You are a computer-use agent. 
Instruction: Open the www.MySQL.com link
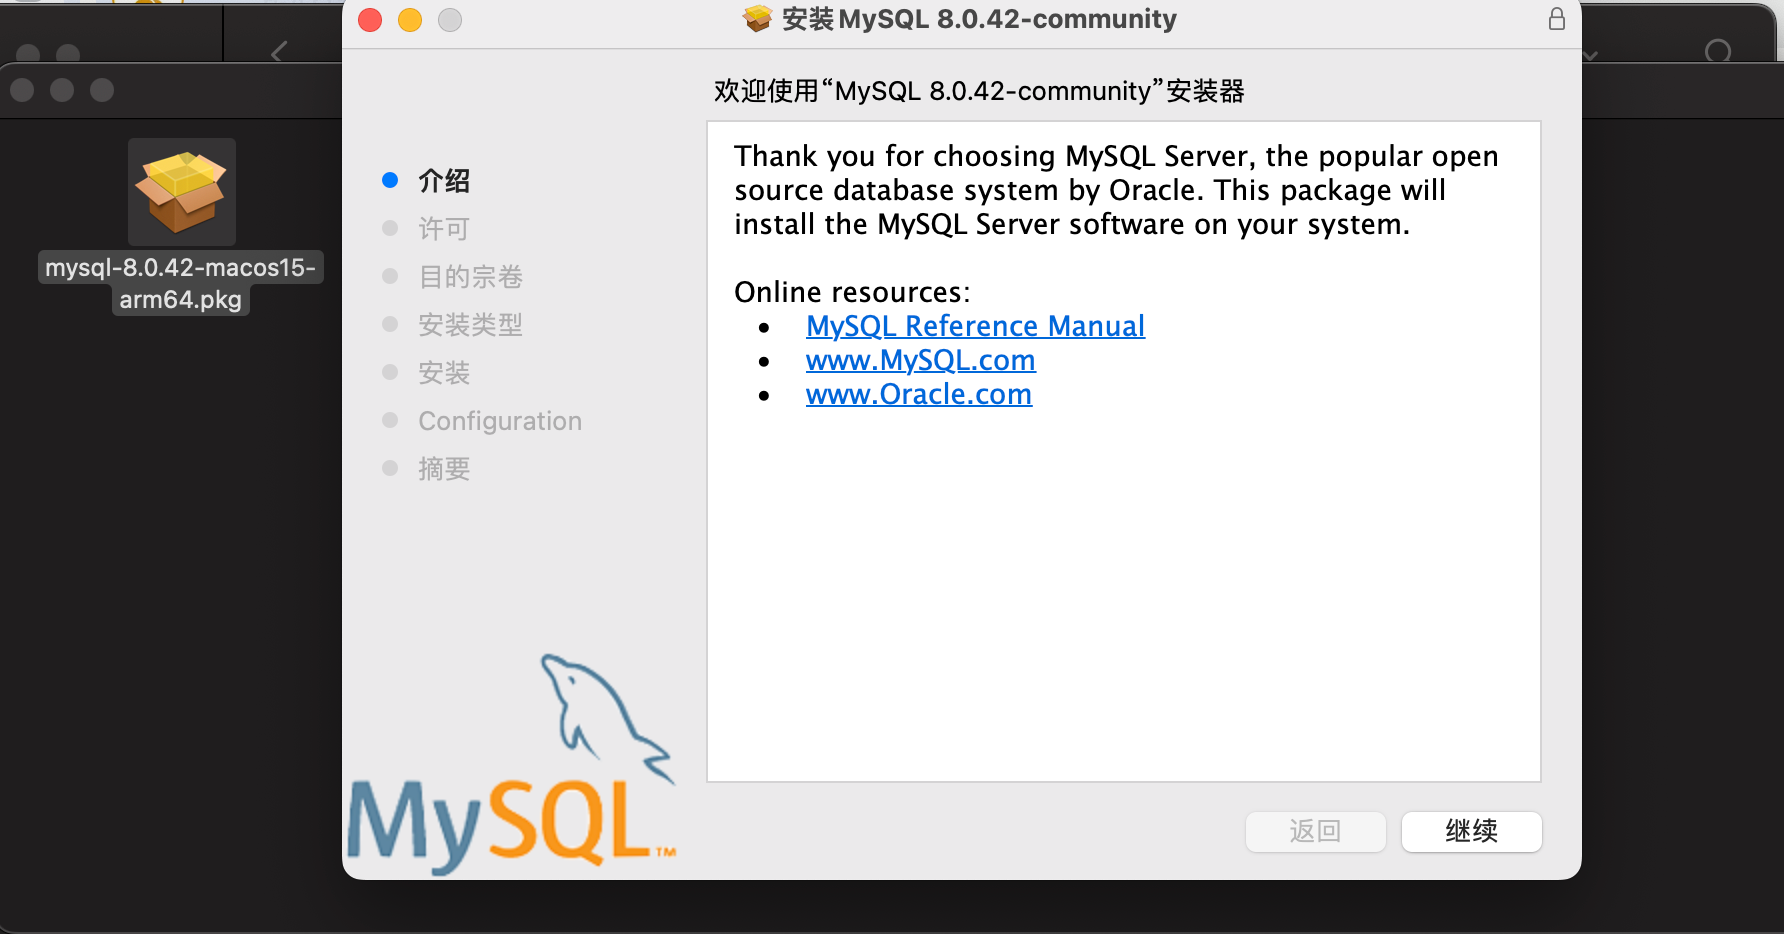coord(920,360)
